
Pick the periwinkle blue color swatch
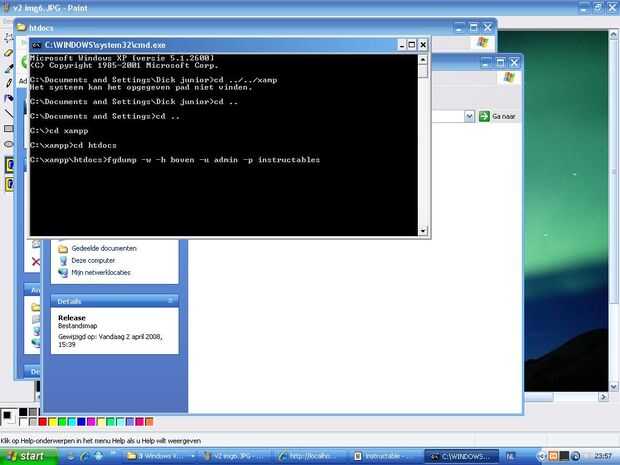click(130, 422)
